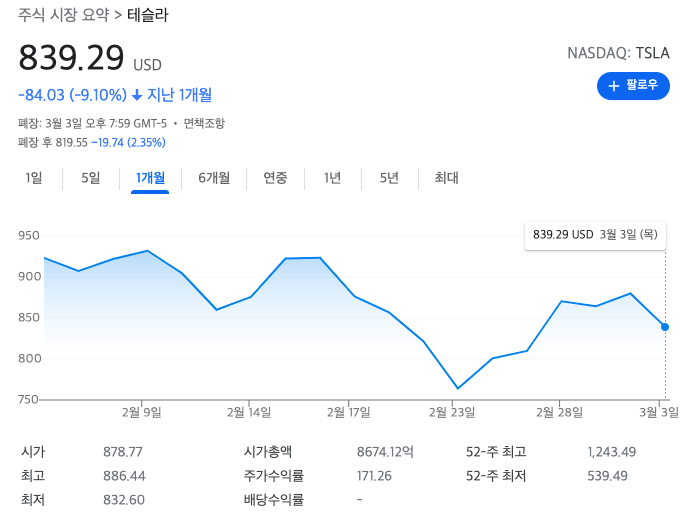Switch to the 연중 tab

[275, 178]
